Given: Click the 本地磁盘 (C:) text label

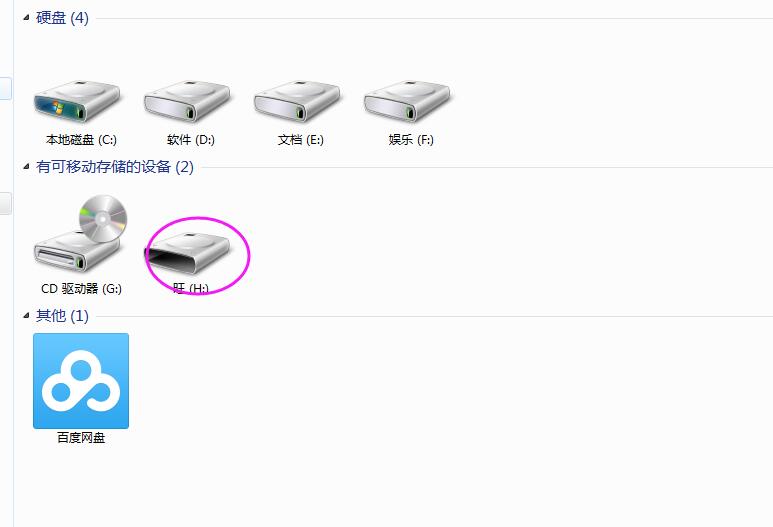Looking at the screenshot, I should (81, 140).
